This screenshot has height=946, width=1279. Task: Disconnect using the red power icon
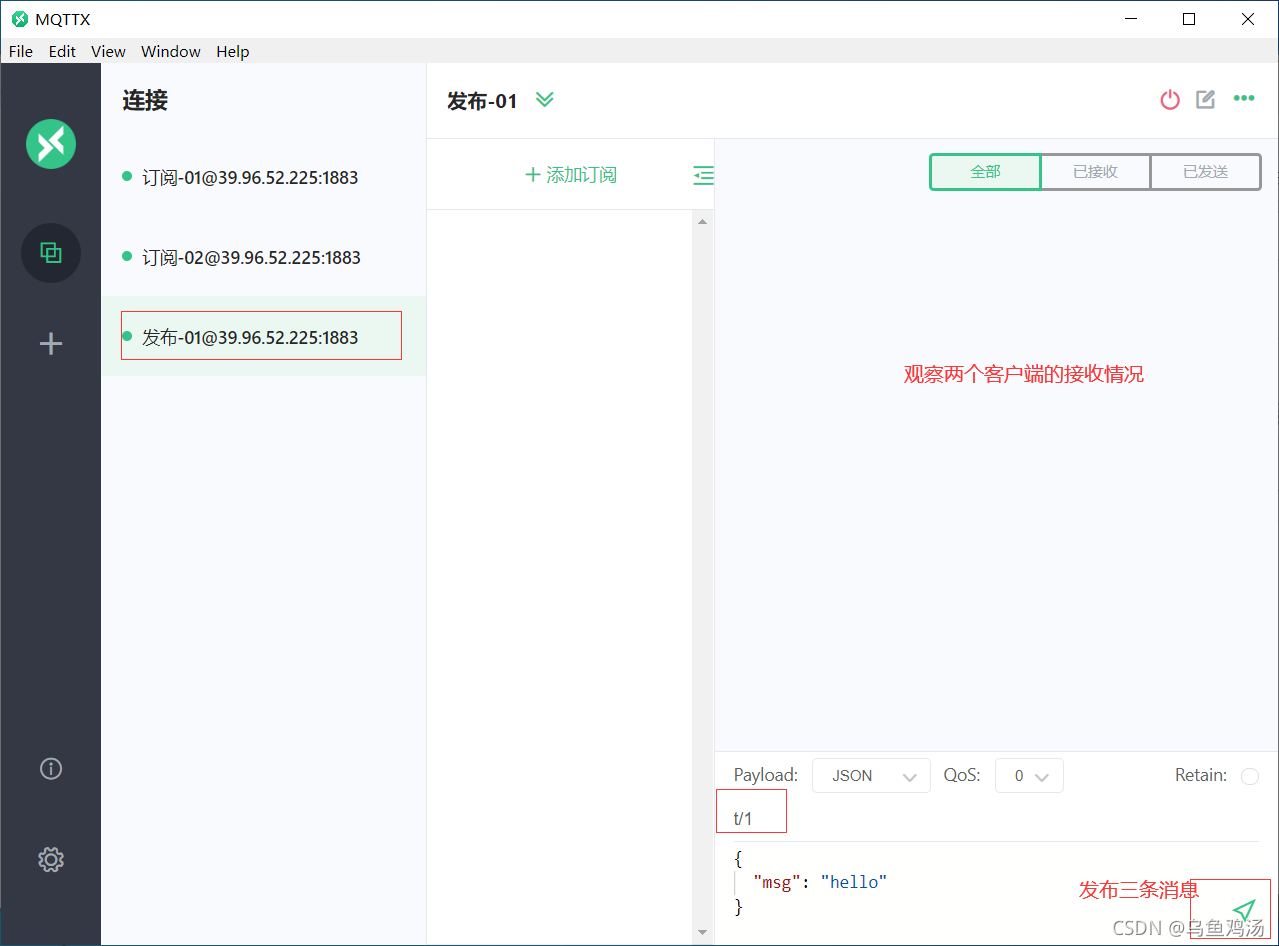pos(1170,99)
